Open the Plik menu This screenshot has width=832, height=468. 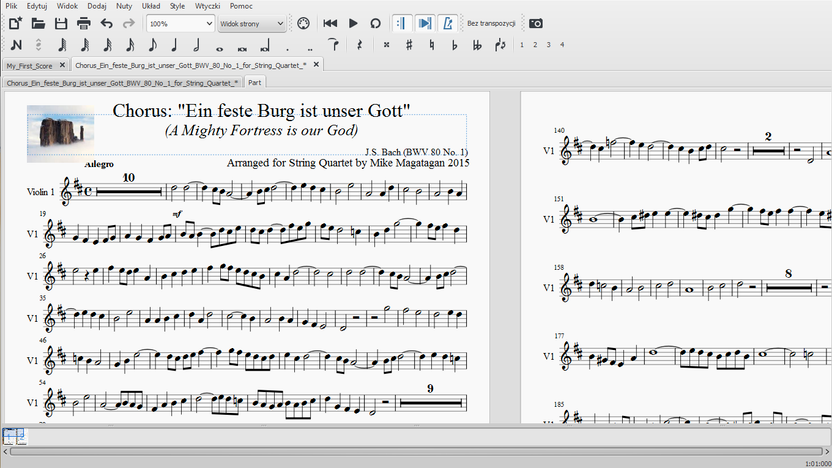coord(11,6)
